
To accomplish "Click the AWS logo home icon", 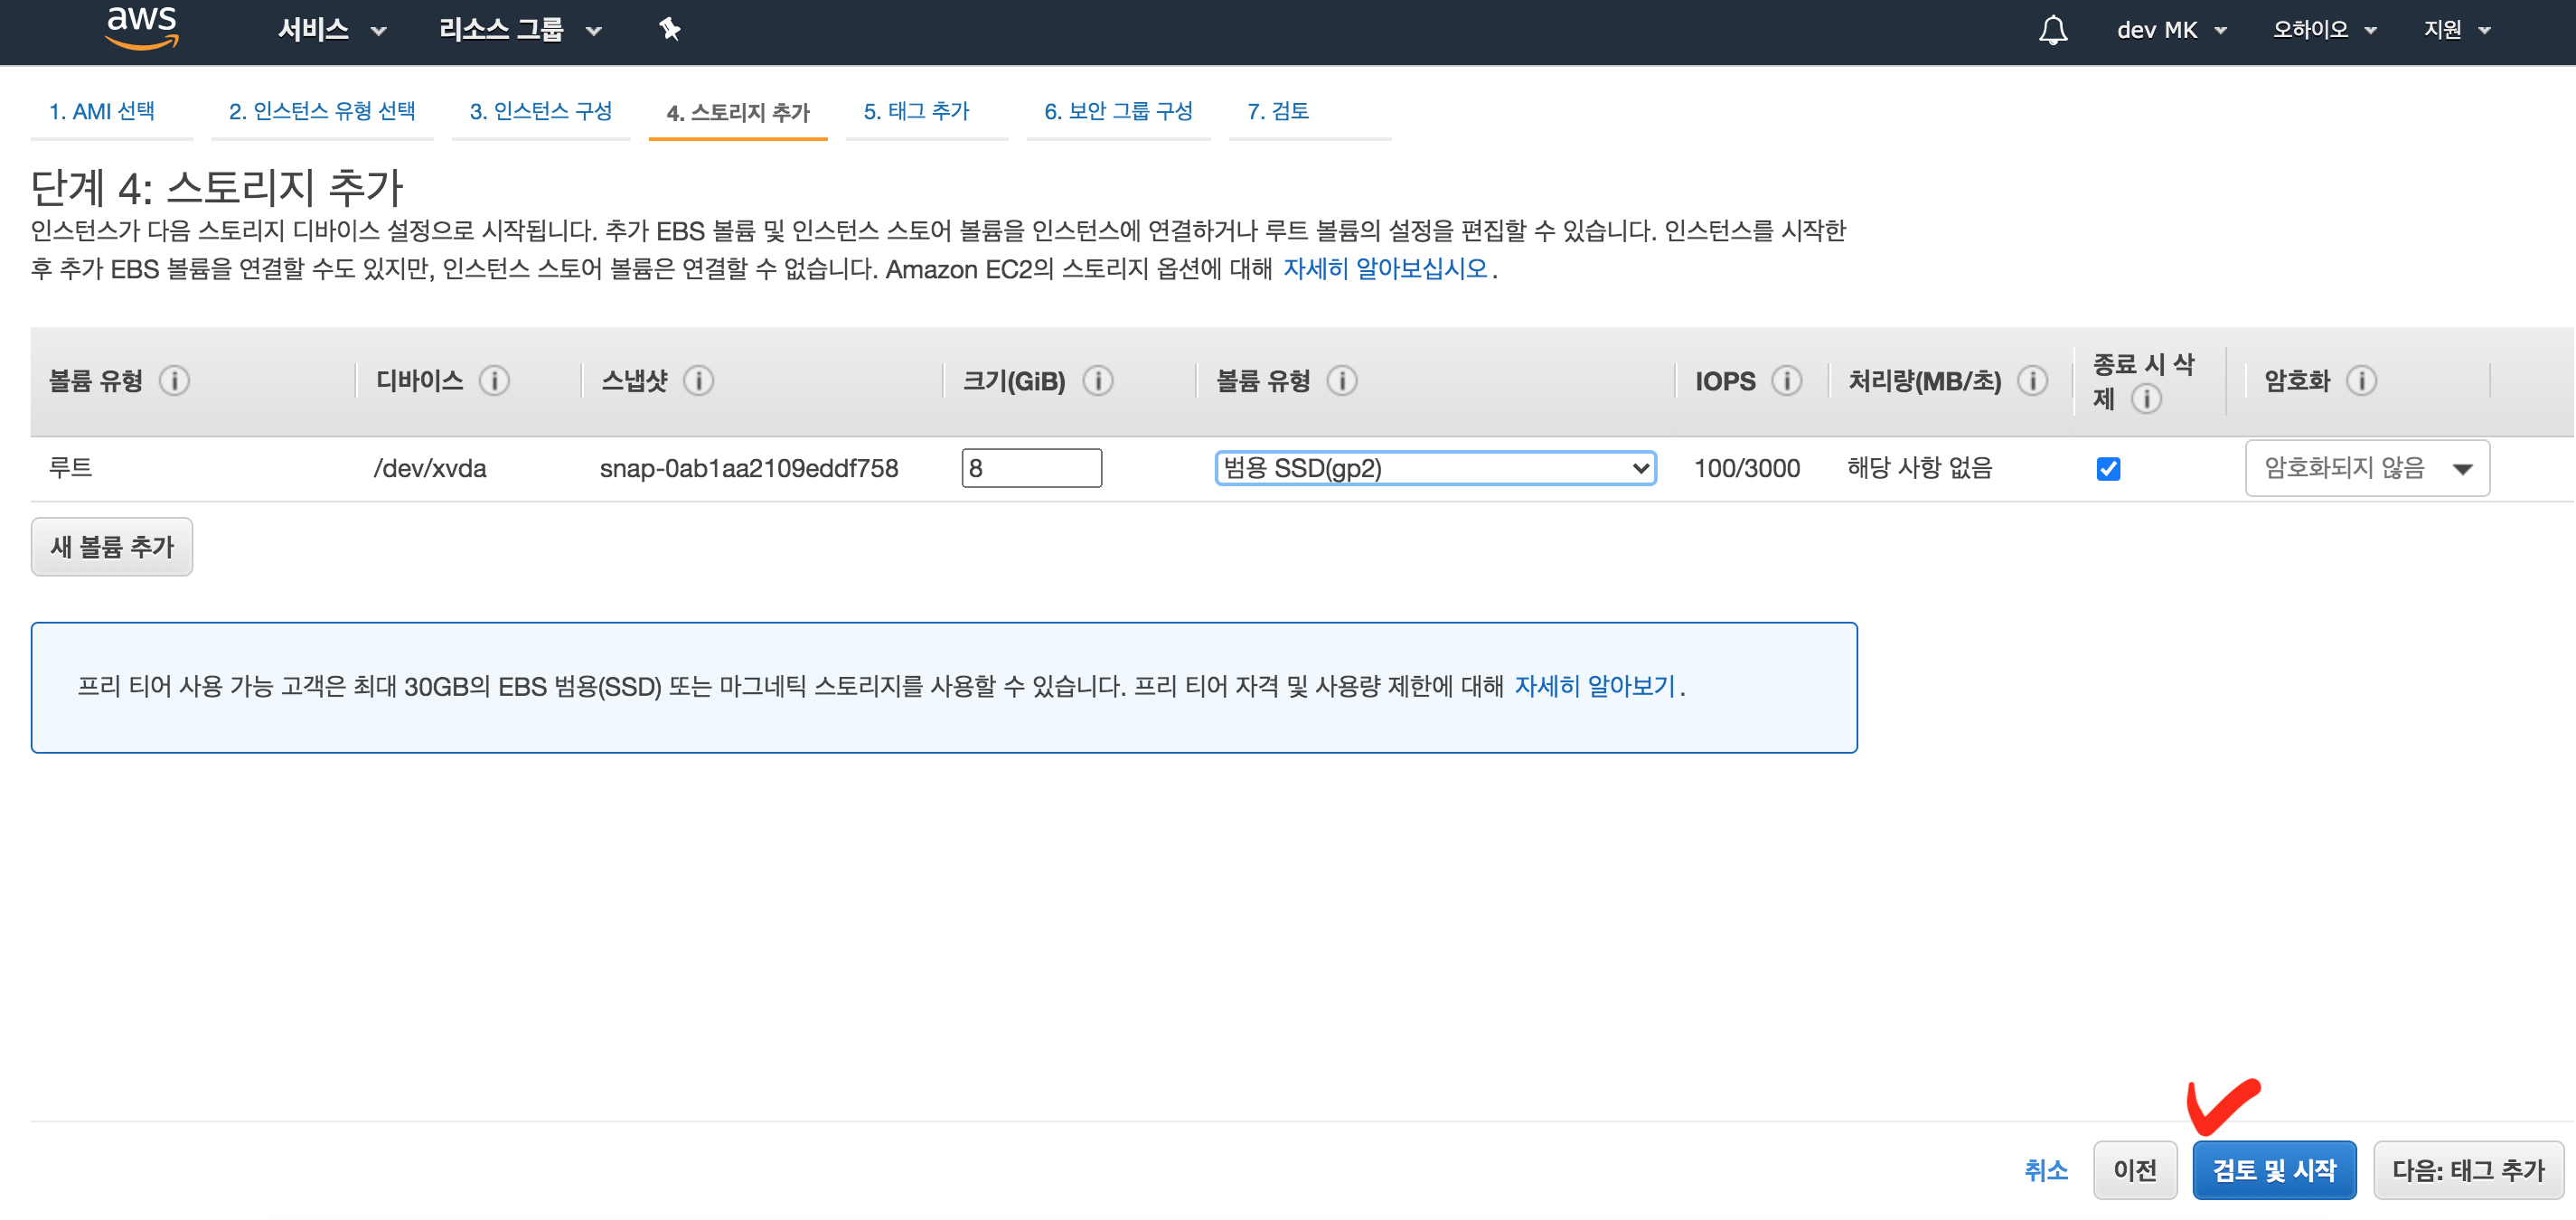I will tap(142, 27).
